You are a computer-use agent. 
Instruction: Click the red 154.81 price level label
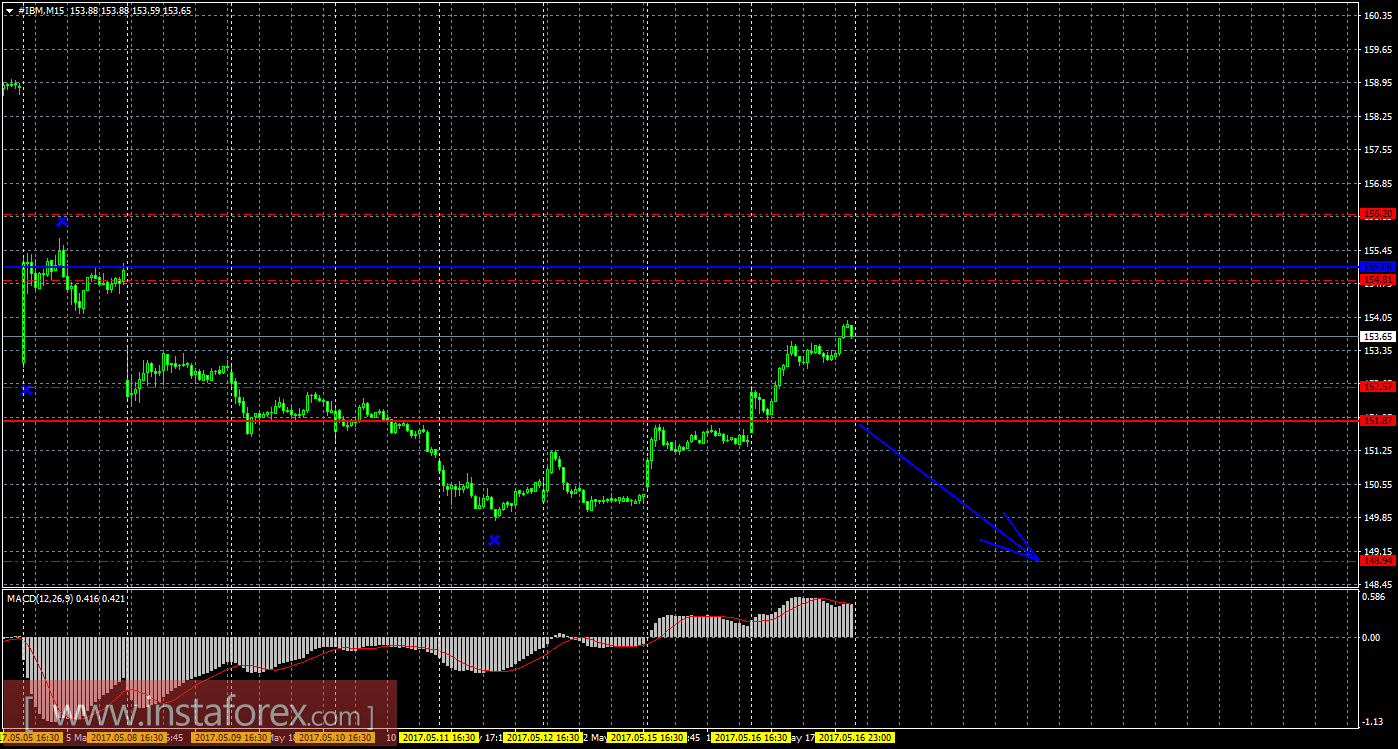click(1379, 281)
